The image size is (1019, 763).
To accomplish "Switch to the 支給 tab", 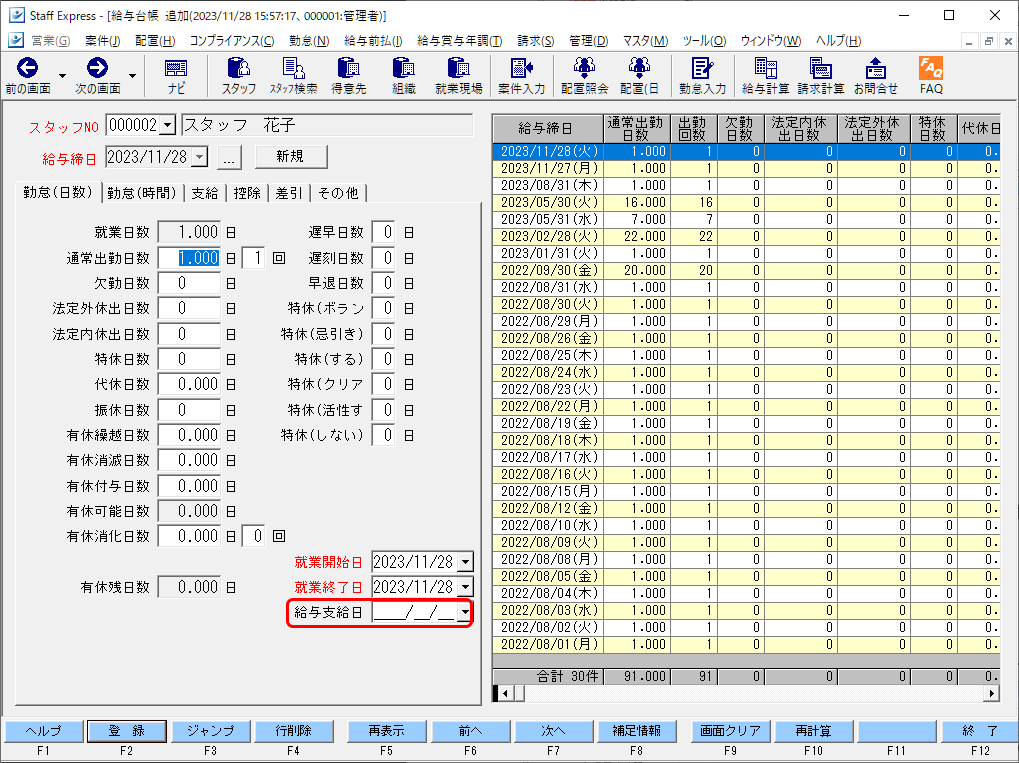I will click(x=205, y=193).
